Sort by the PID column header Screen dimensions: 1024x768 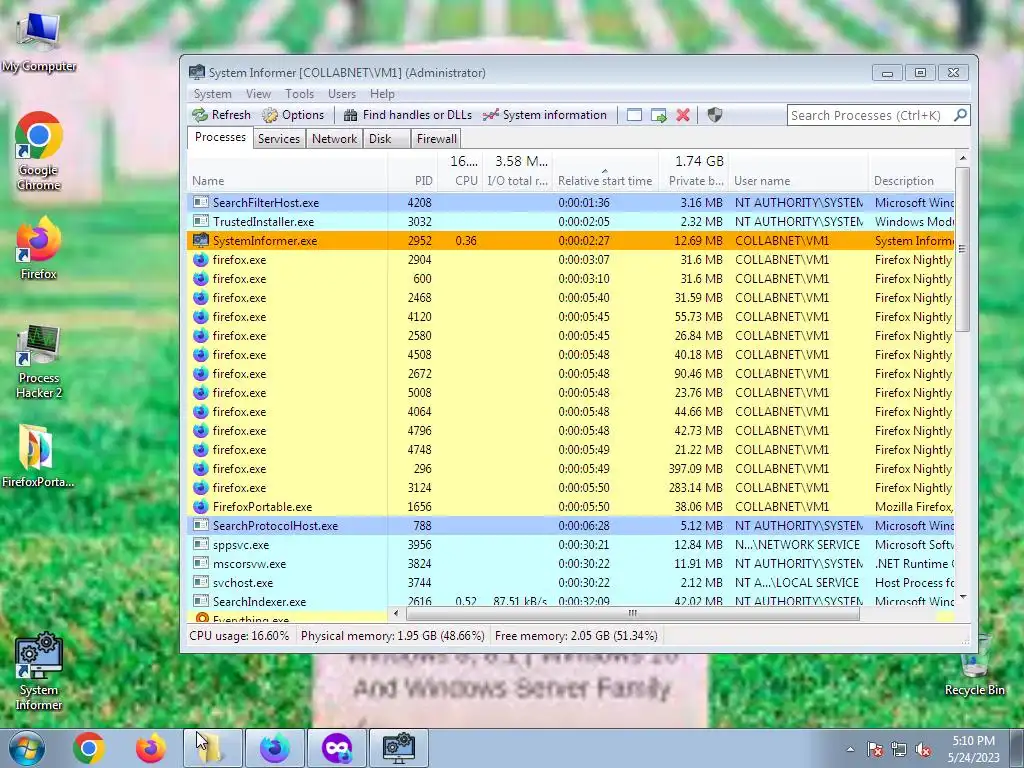(x=413, y=181)
